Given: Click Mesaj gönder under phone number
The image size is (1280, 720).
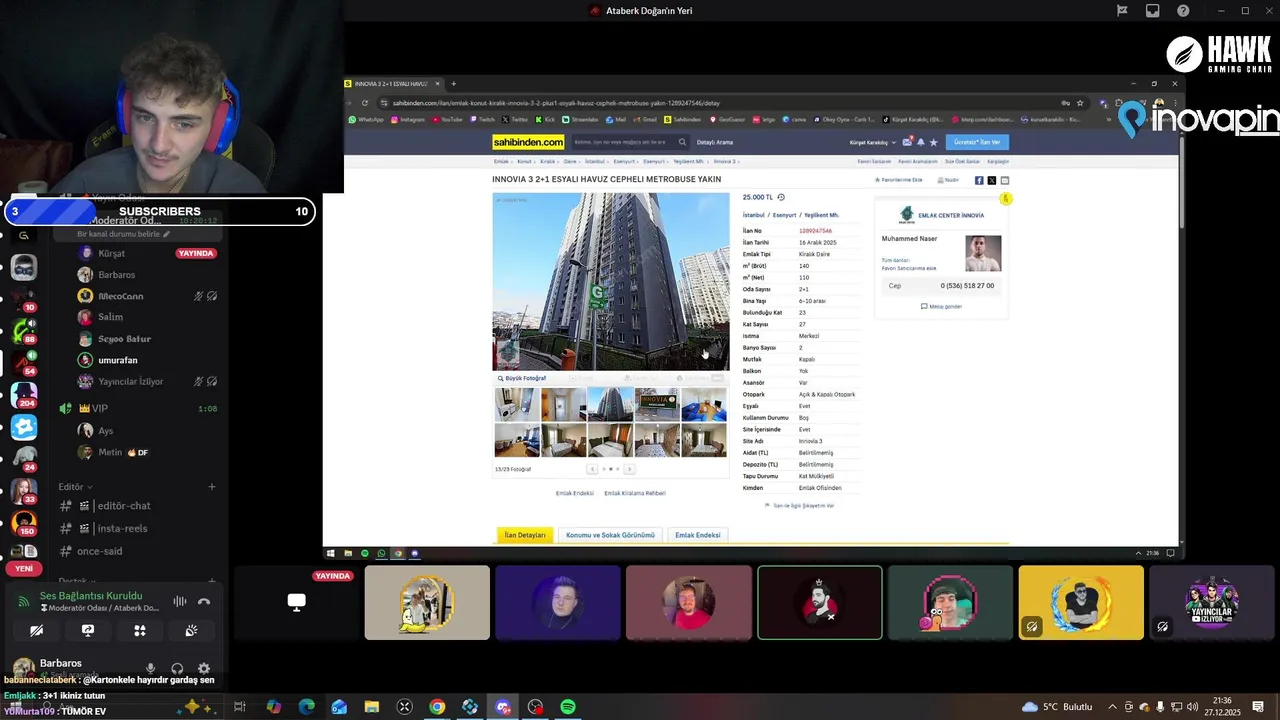Looking at the screenshot, I should (x=941, y=306).
